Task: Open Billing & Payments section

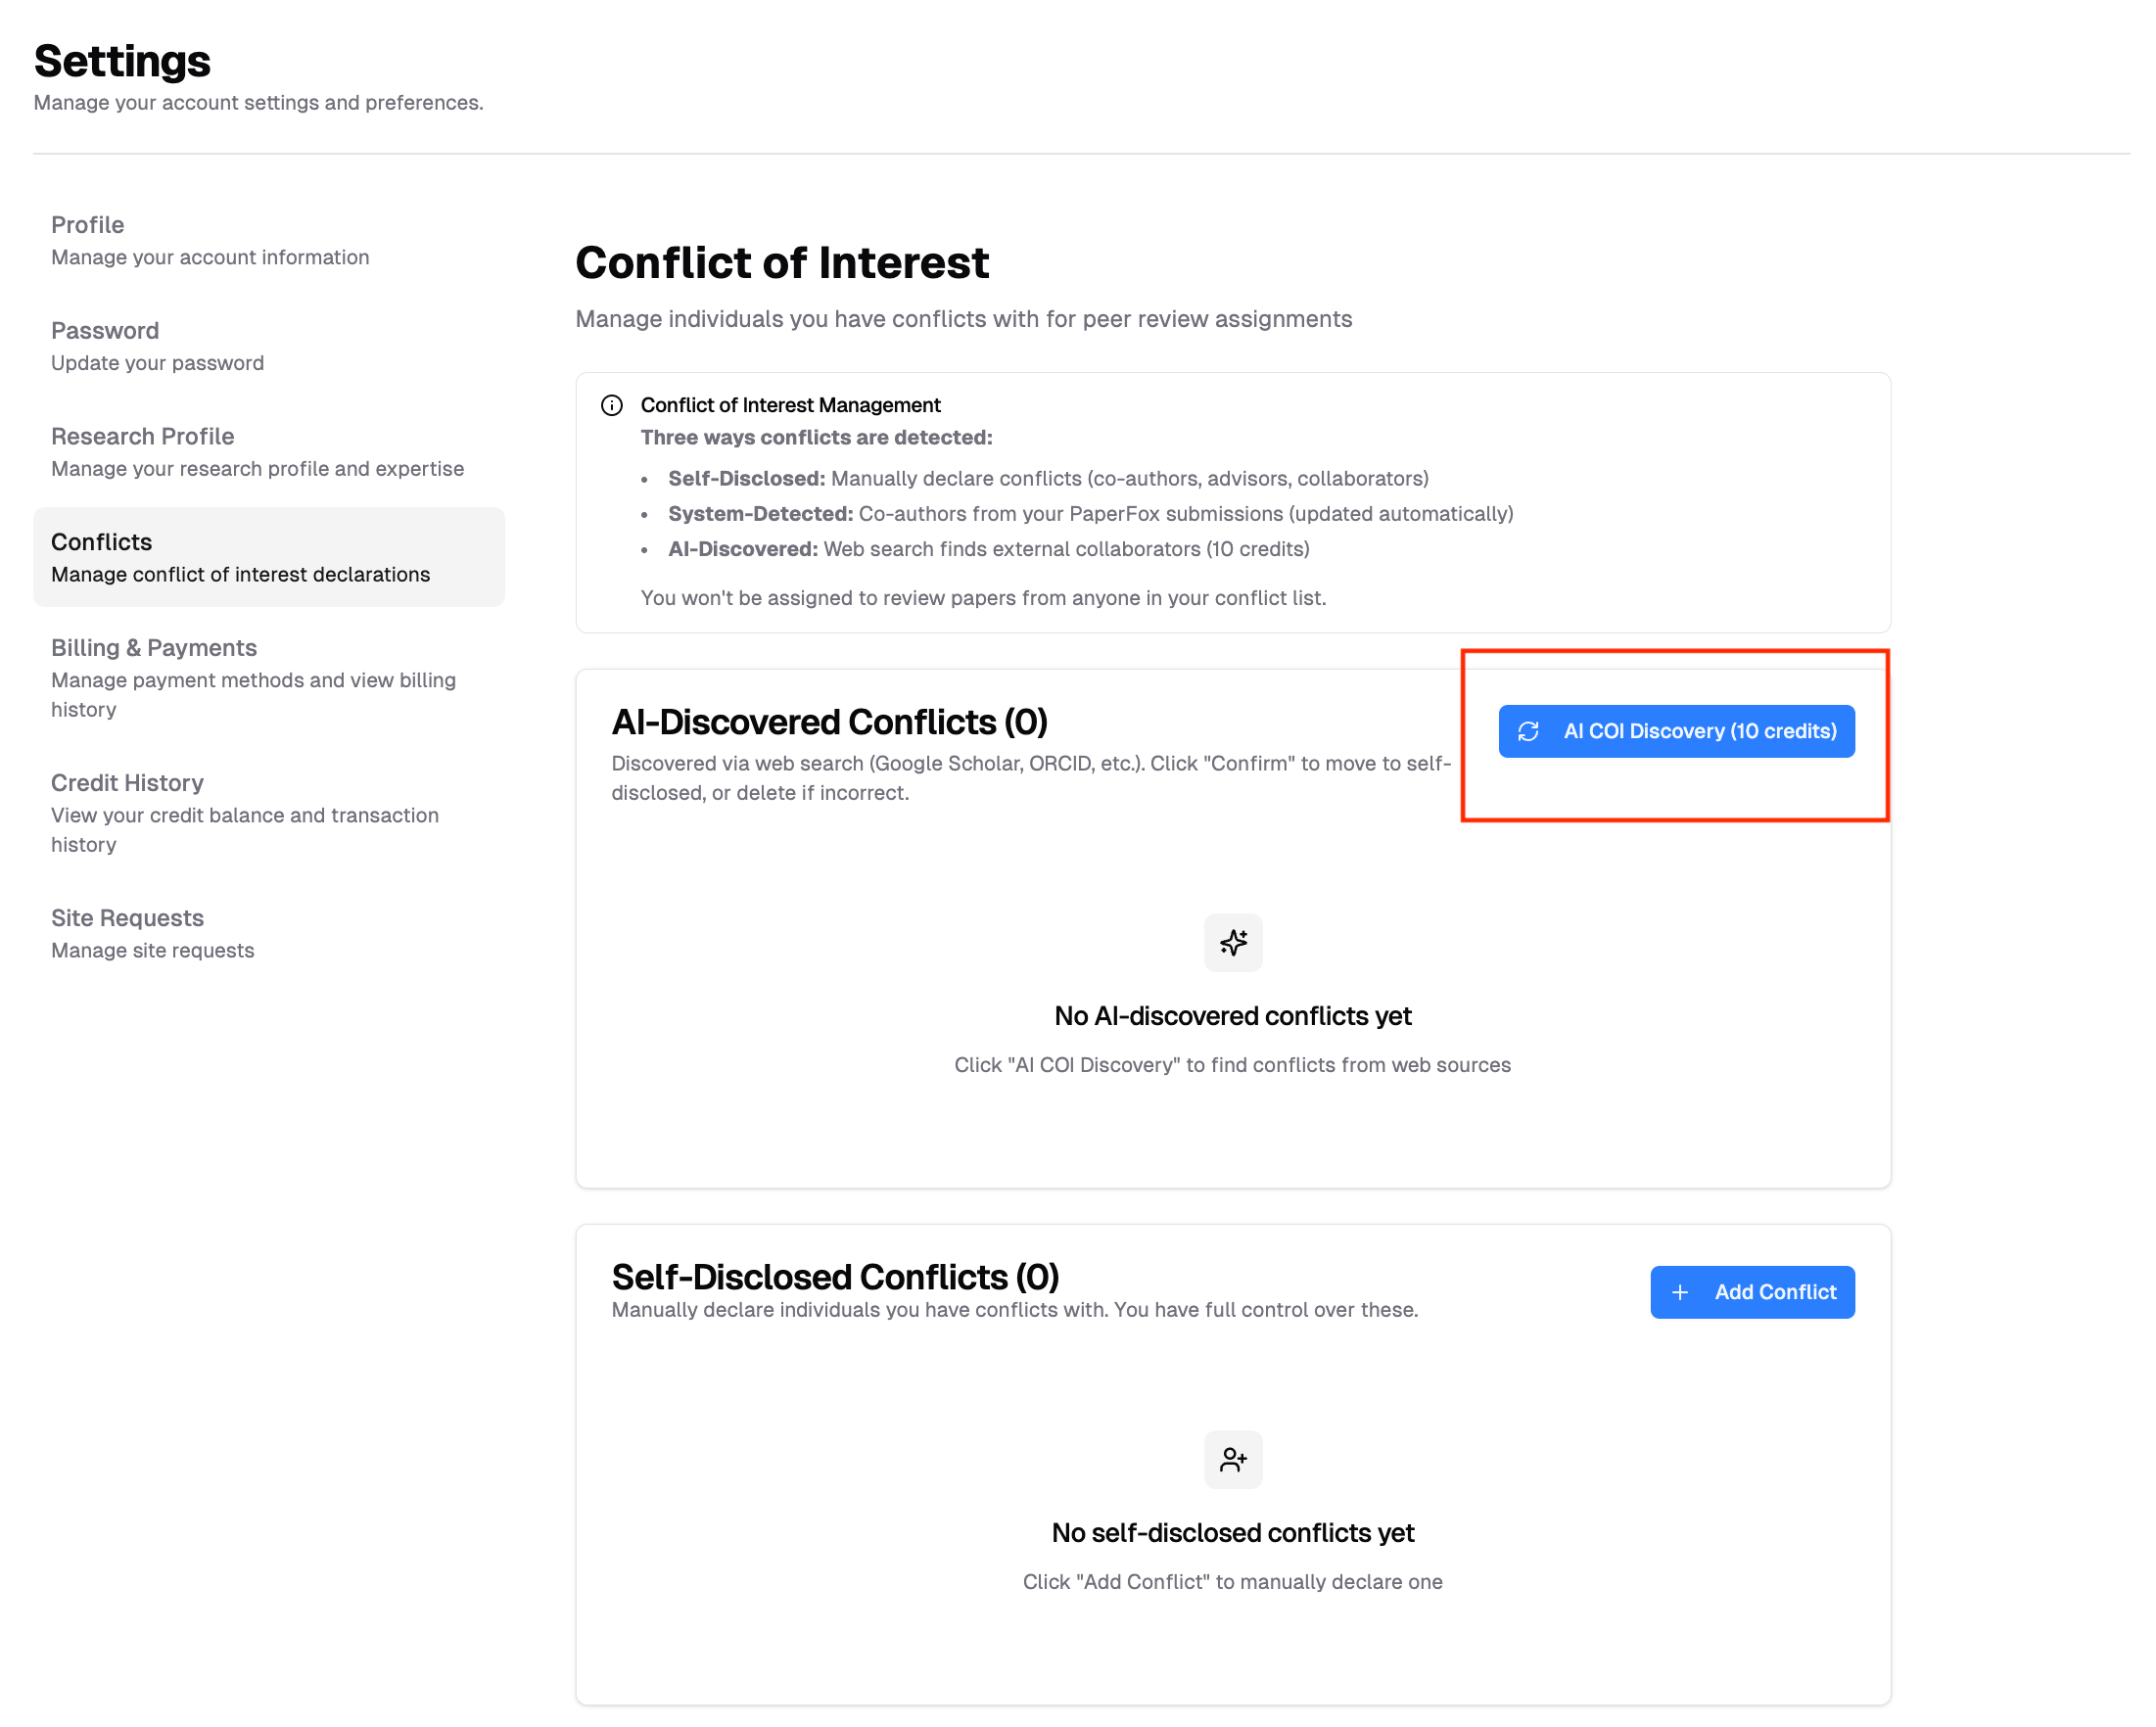Action: (154, 648)
